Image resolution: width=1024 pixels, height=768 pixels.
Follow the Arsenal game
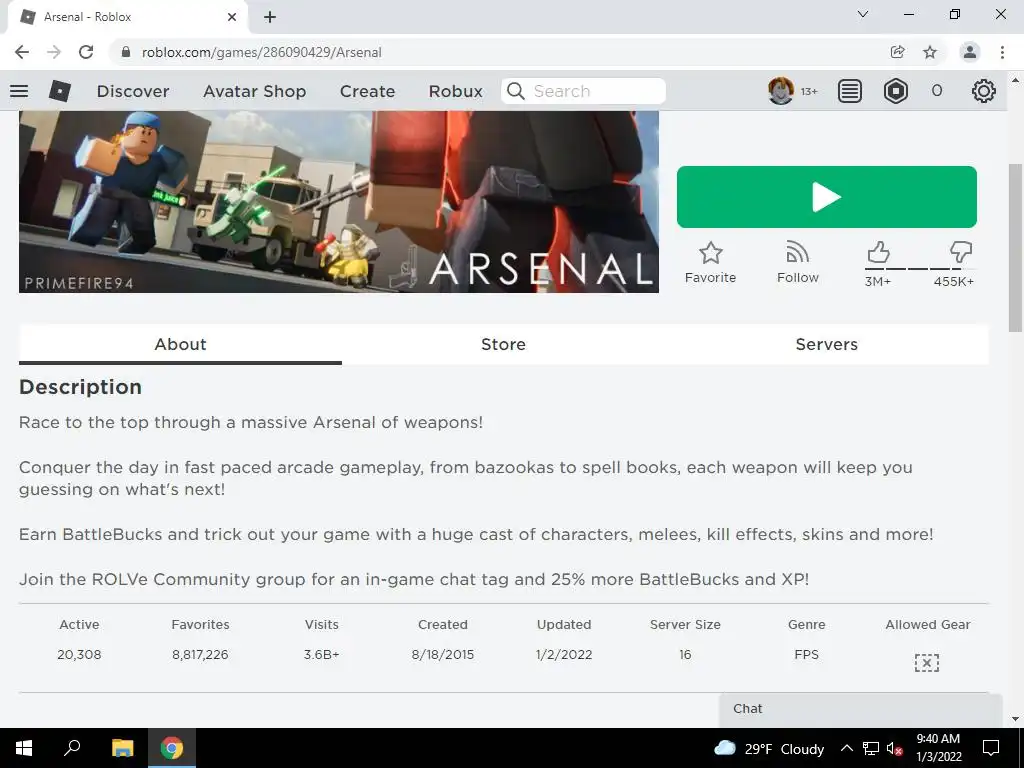click(797, 263)
